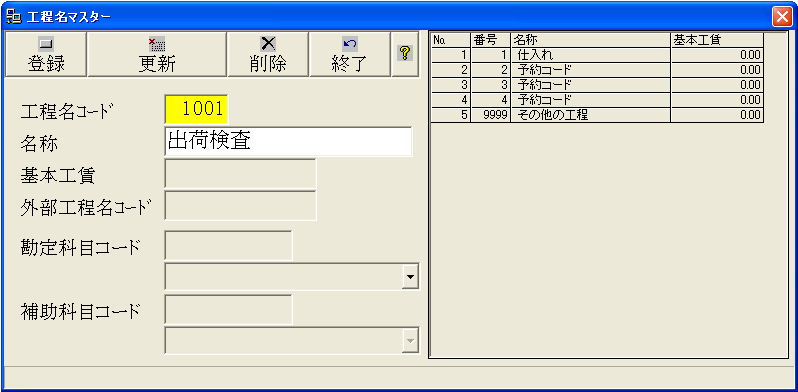Image resolution: width=798 pixels, height=392 pixels.
Task: Open the dropdown below 勘定科目コード
Action: tap(410, 277)
